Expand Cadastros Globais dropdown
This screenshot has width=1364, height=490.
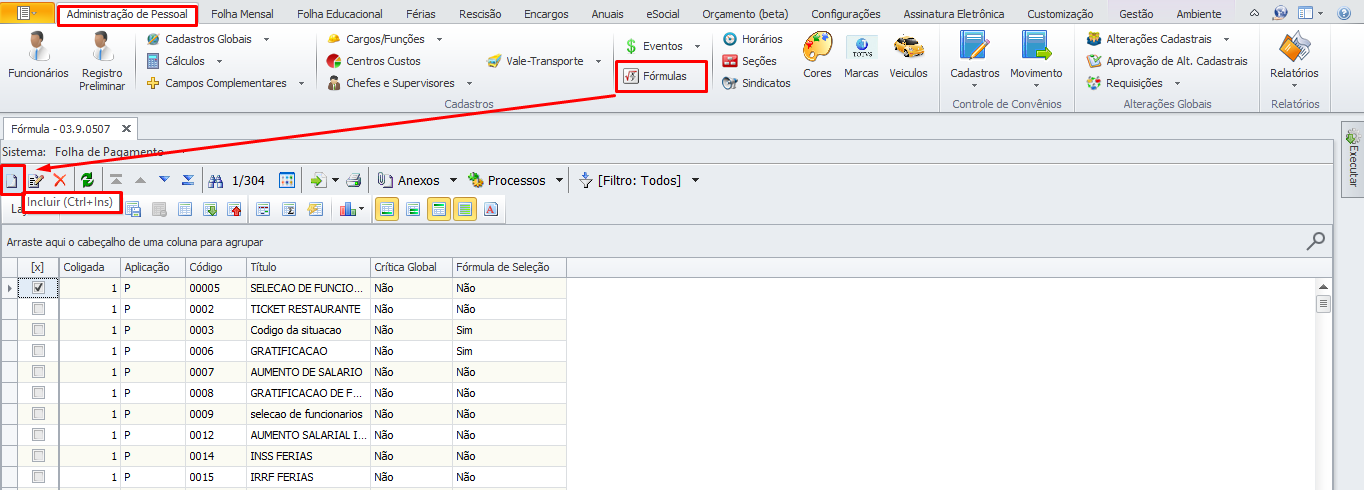(265, 39)
